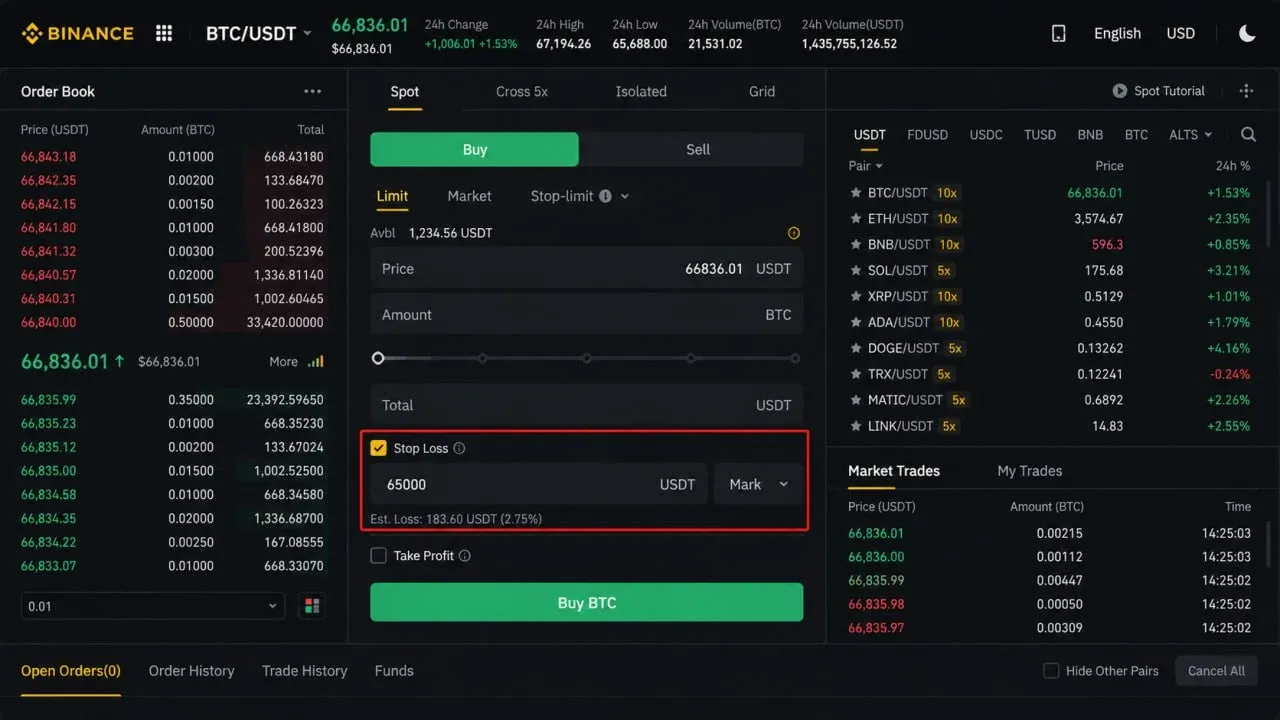Open the Mark trigger type dropdown
1280x720 pixels.
point(758,484)
